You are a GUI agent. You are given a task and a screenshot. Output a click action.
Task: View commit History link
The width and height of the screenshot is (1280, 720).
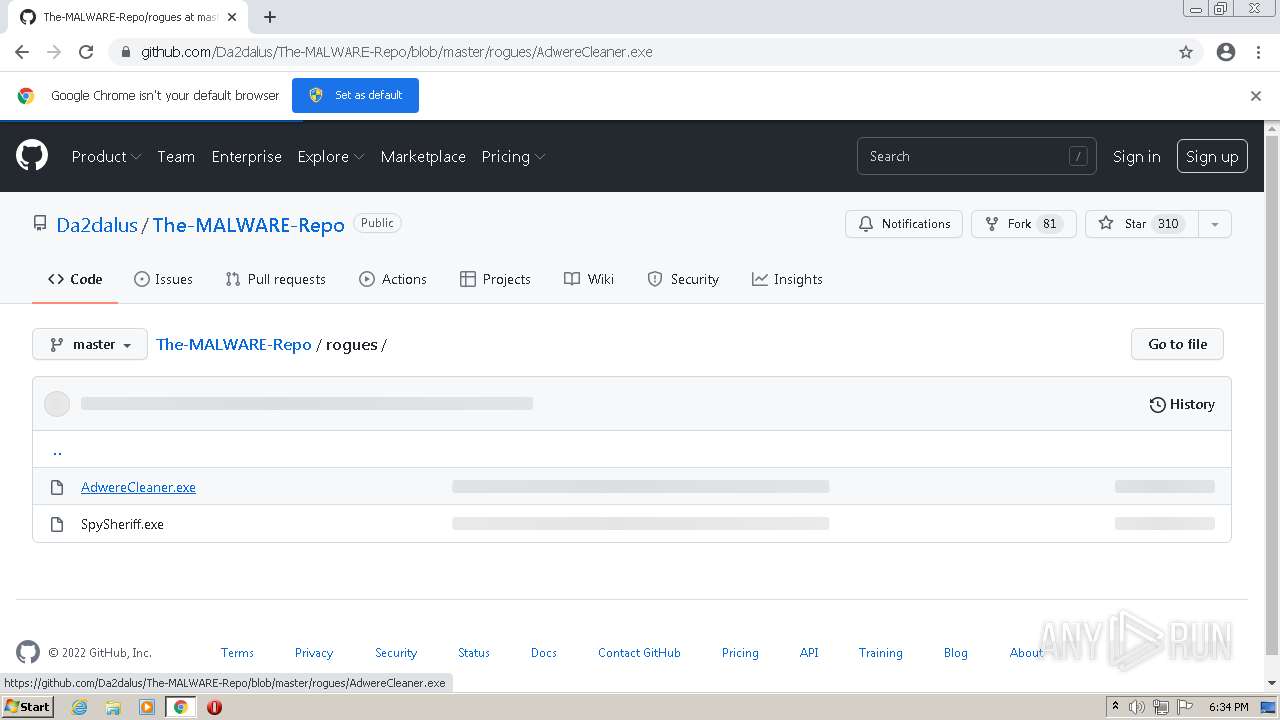pyautogui.click(x=1182, y=404)
